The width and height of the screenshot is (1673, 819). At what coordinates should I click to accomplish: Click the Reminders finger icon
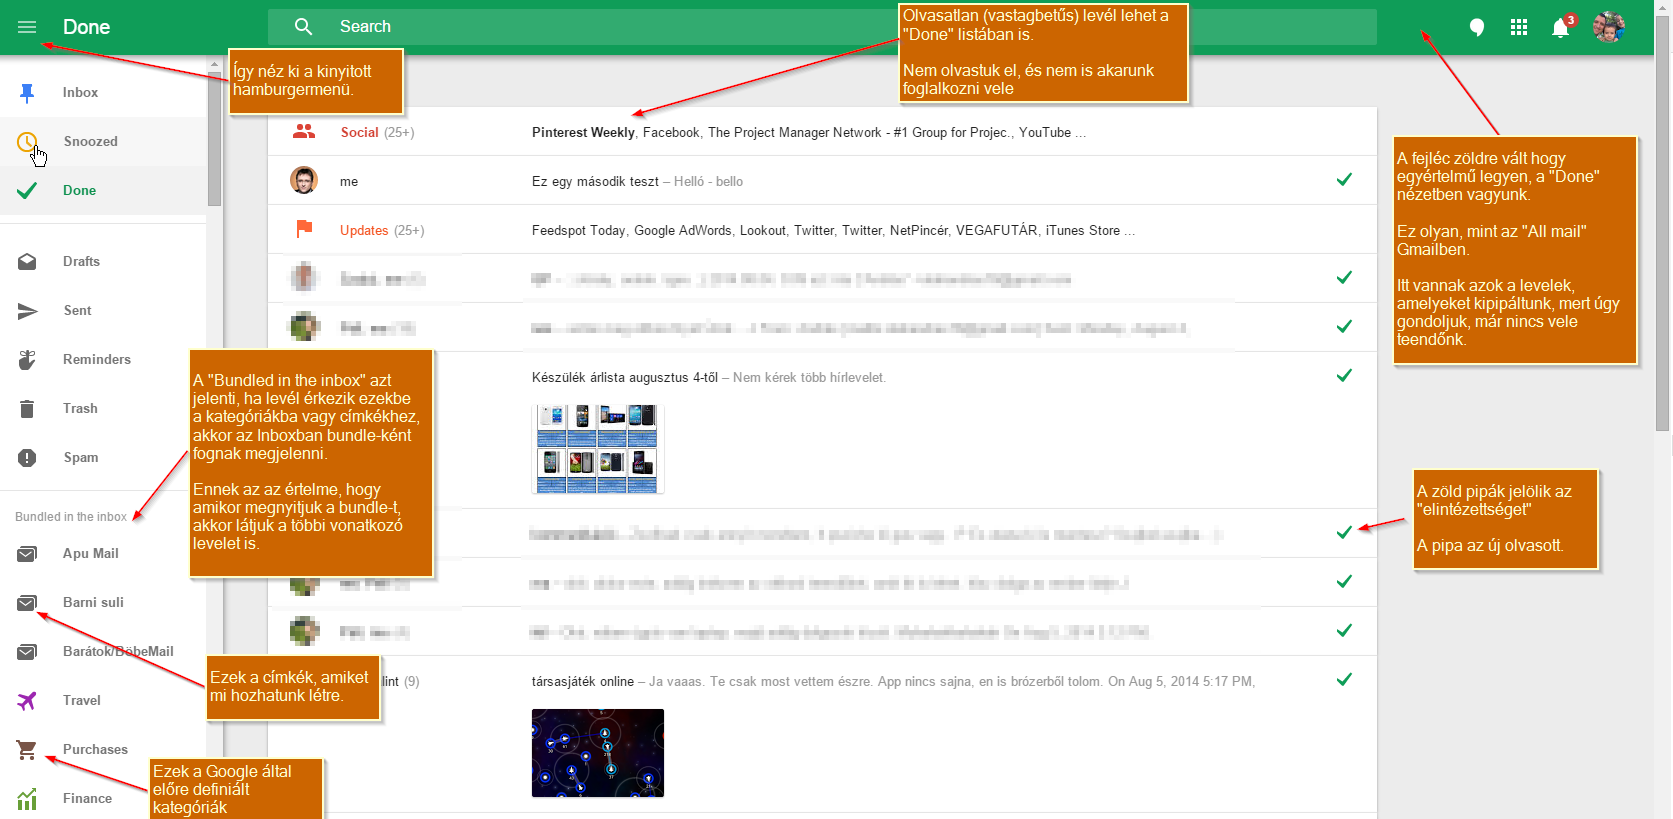27,360
